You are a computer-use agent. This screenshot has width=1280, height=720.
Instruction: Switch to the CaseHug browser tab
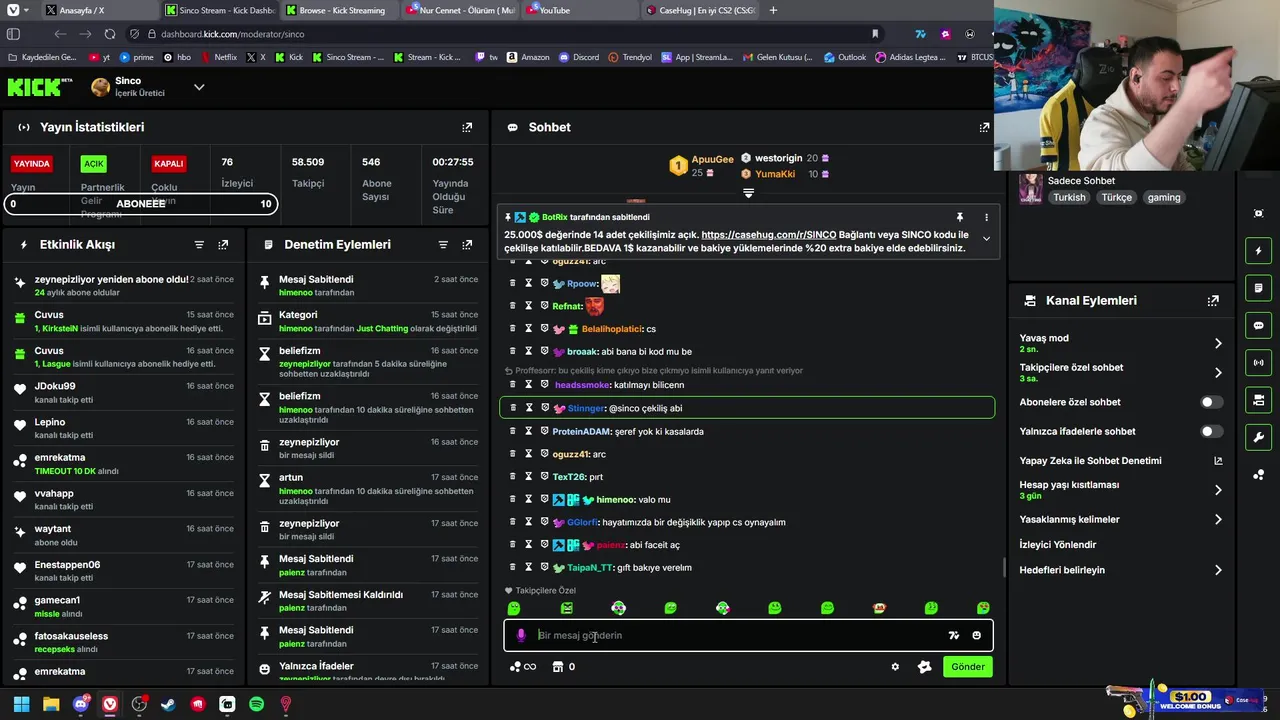[700, 10]
